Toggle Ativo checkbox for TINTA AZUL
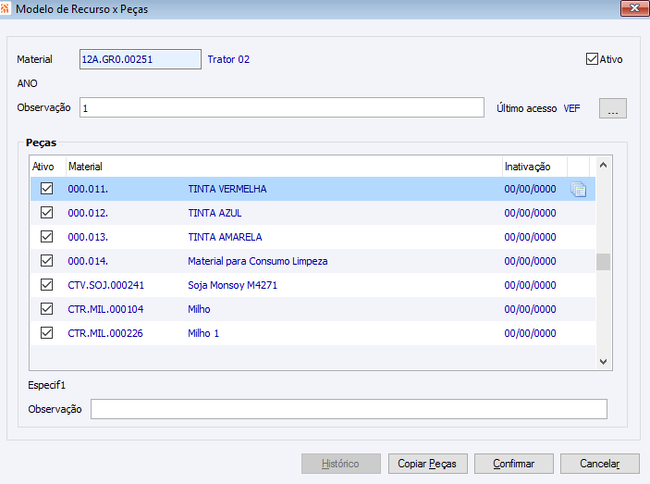Image resolution: width=650 pixels, height=484 pixels. click(47, 213)
